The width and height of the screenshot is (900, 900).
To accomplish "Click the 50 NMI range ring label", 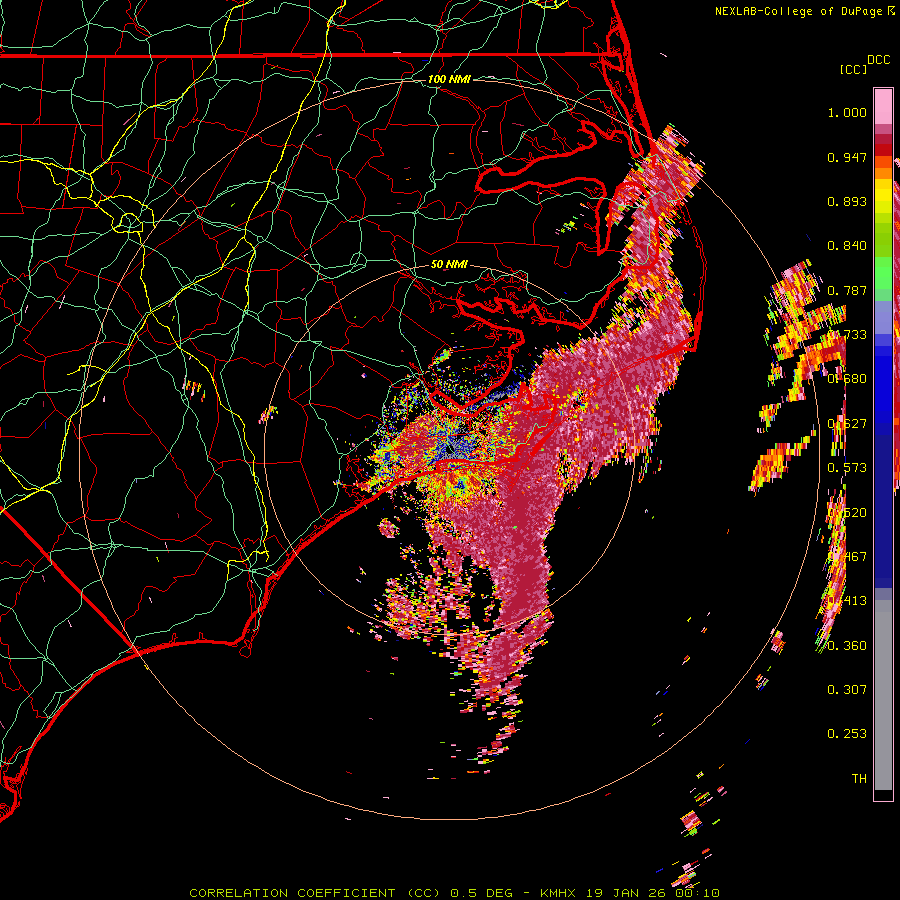I will point(449,265).
